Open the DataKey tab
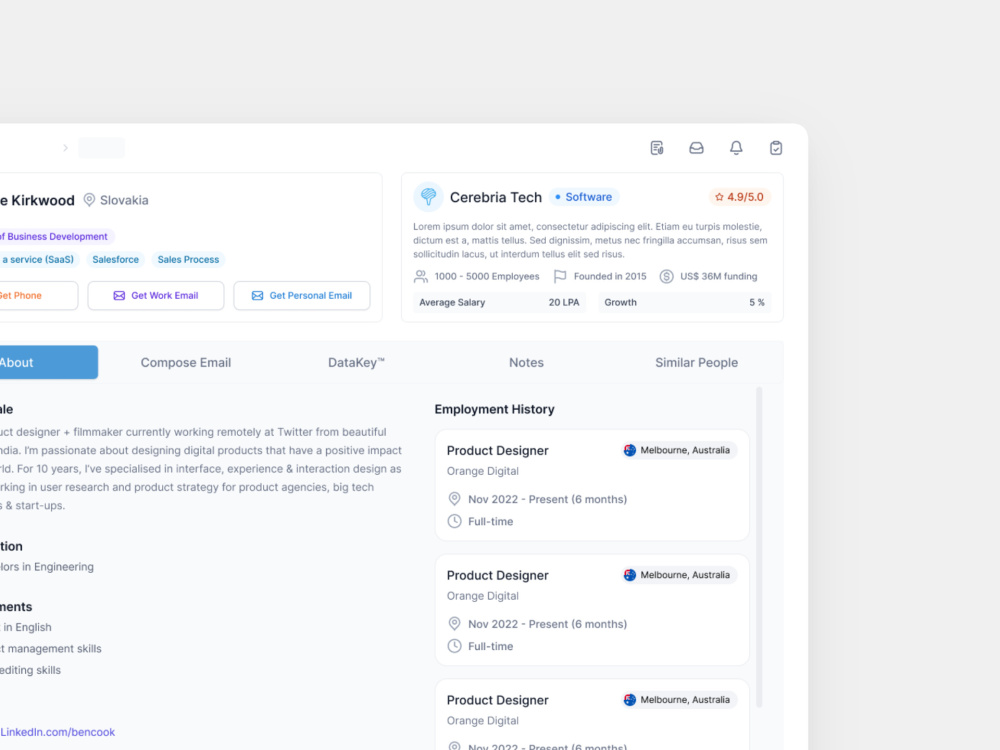1000x750 pixels. (x=356, y=362)
